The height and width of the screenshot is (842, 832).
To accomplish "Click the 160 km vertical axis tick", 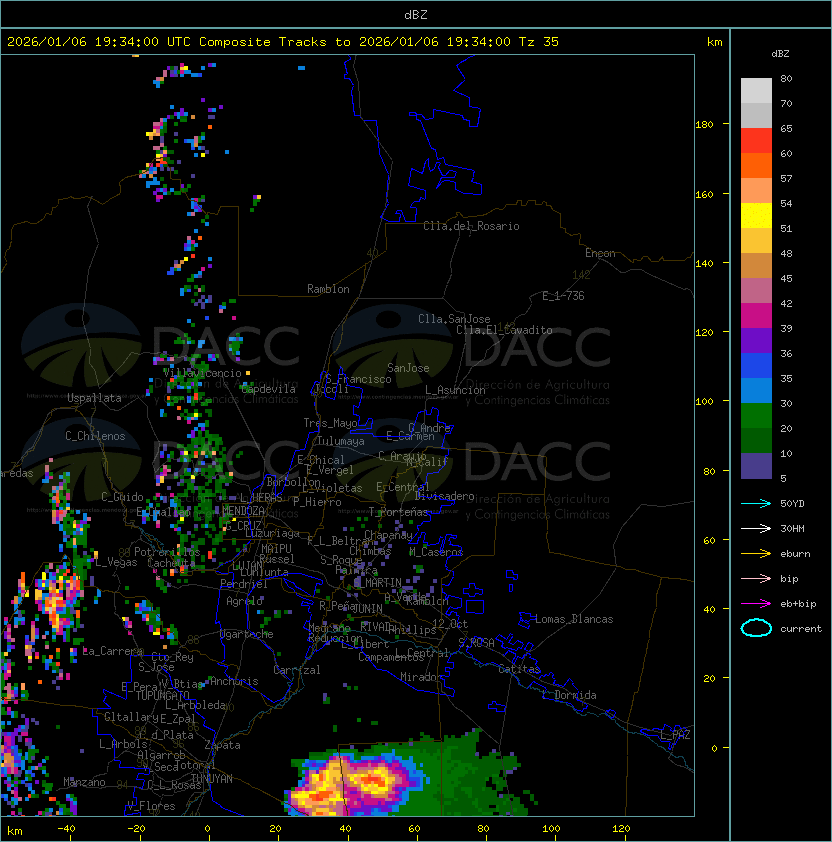I will (704, 194).
